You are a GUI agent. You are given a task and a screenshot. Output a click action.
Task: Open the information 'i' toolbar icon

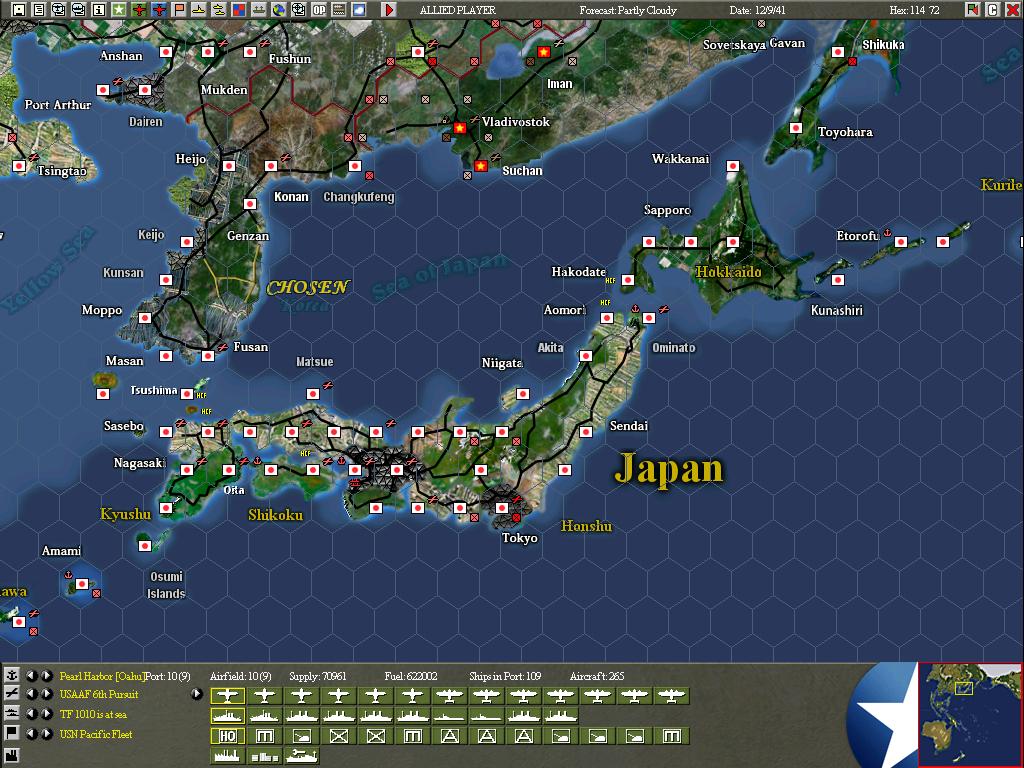tap(97, 9)
